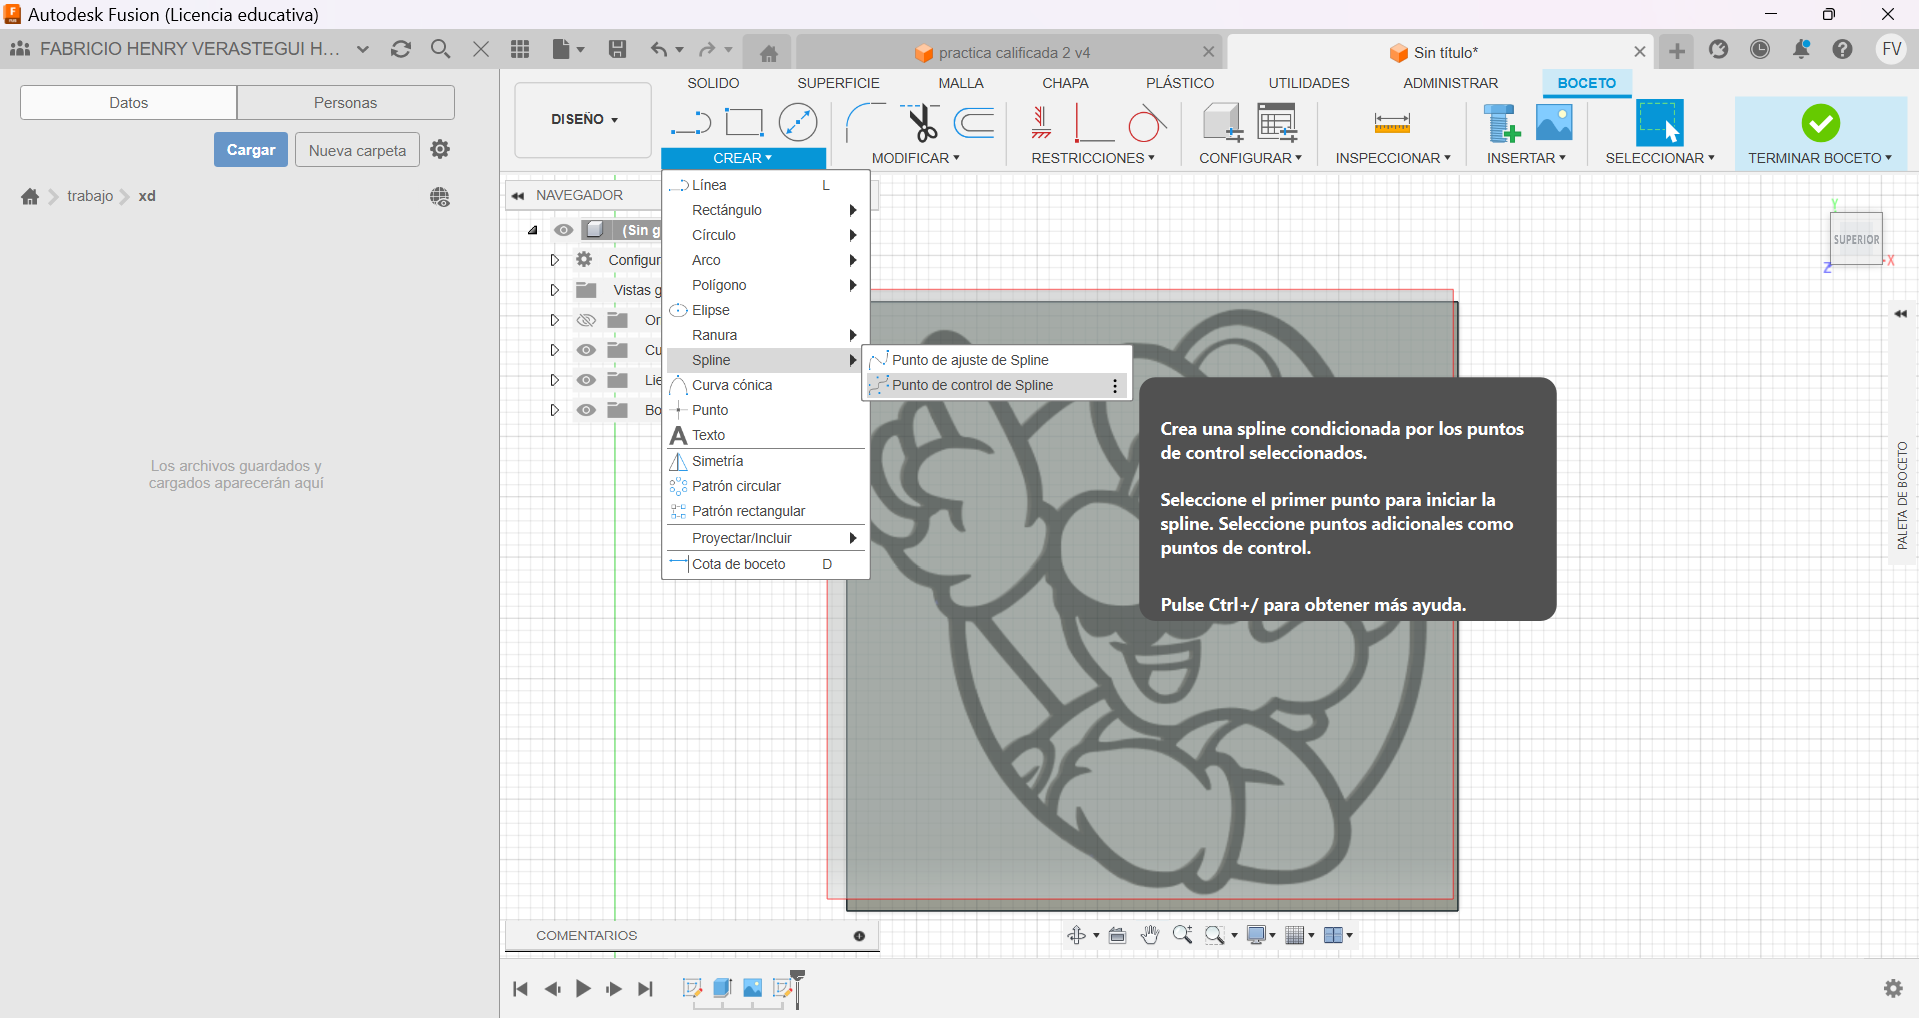Collapse the root component tree

click(x=533, y=230)
